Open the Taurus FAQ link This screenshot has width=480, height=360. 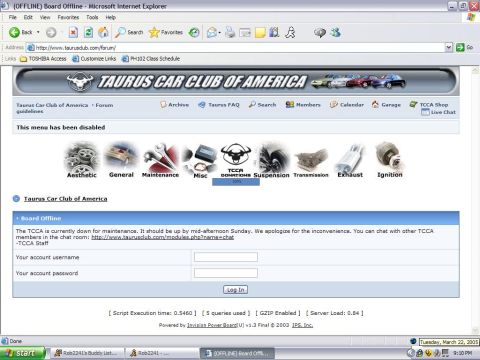[x=219, y=105]
